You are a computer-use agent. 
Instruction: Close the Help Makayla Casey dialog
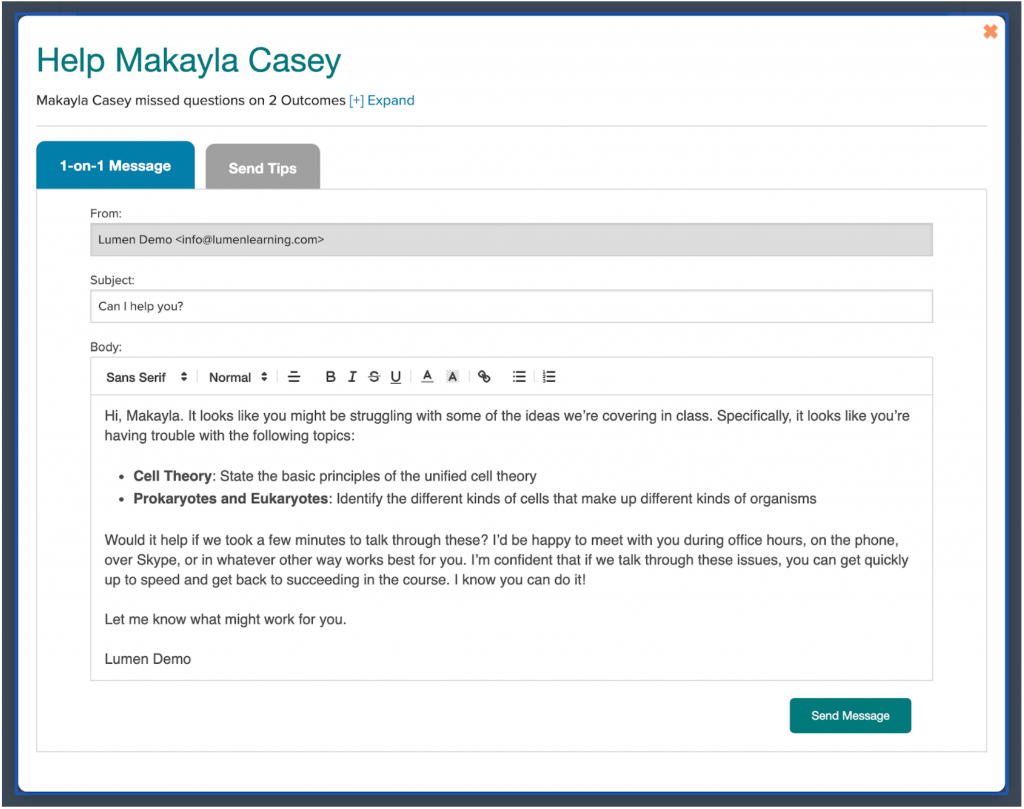[x=990, y=32]
